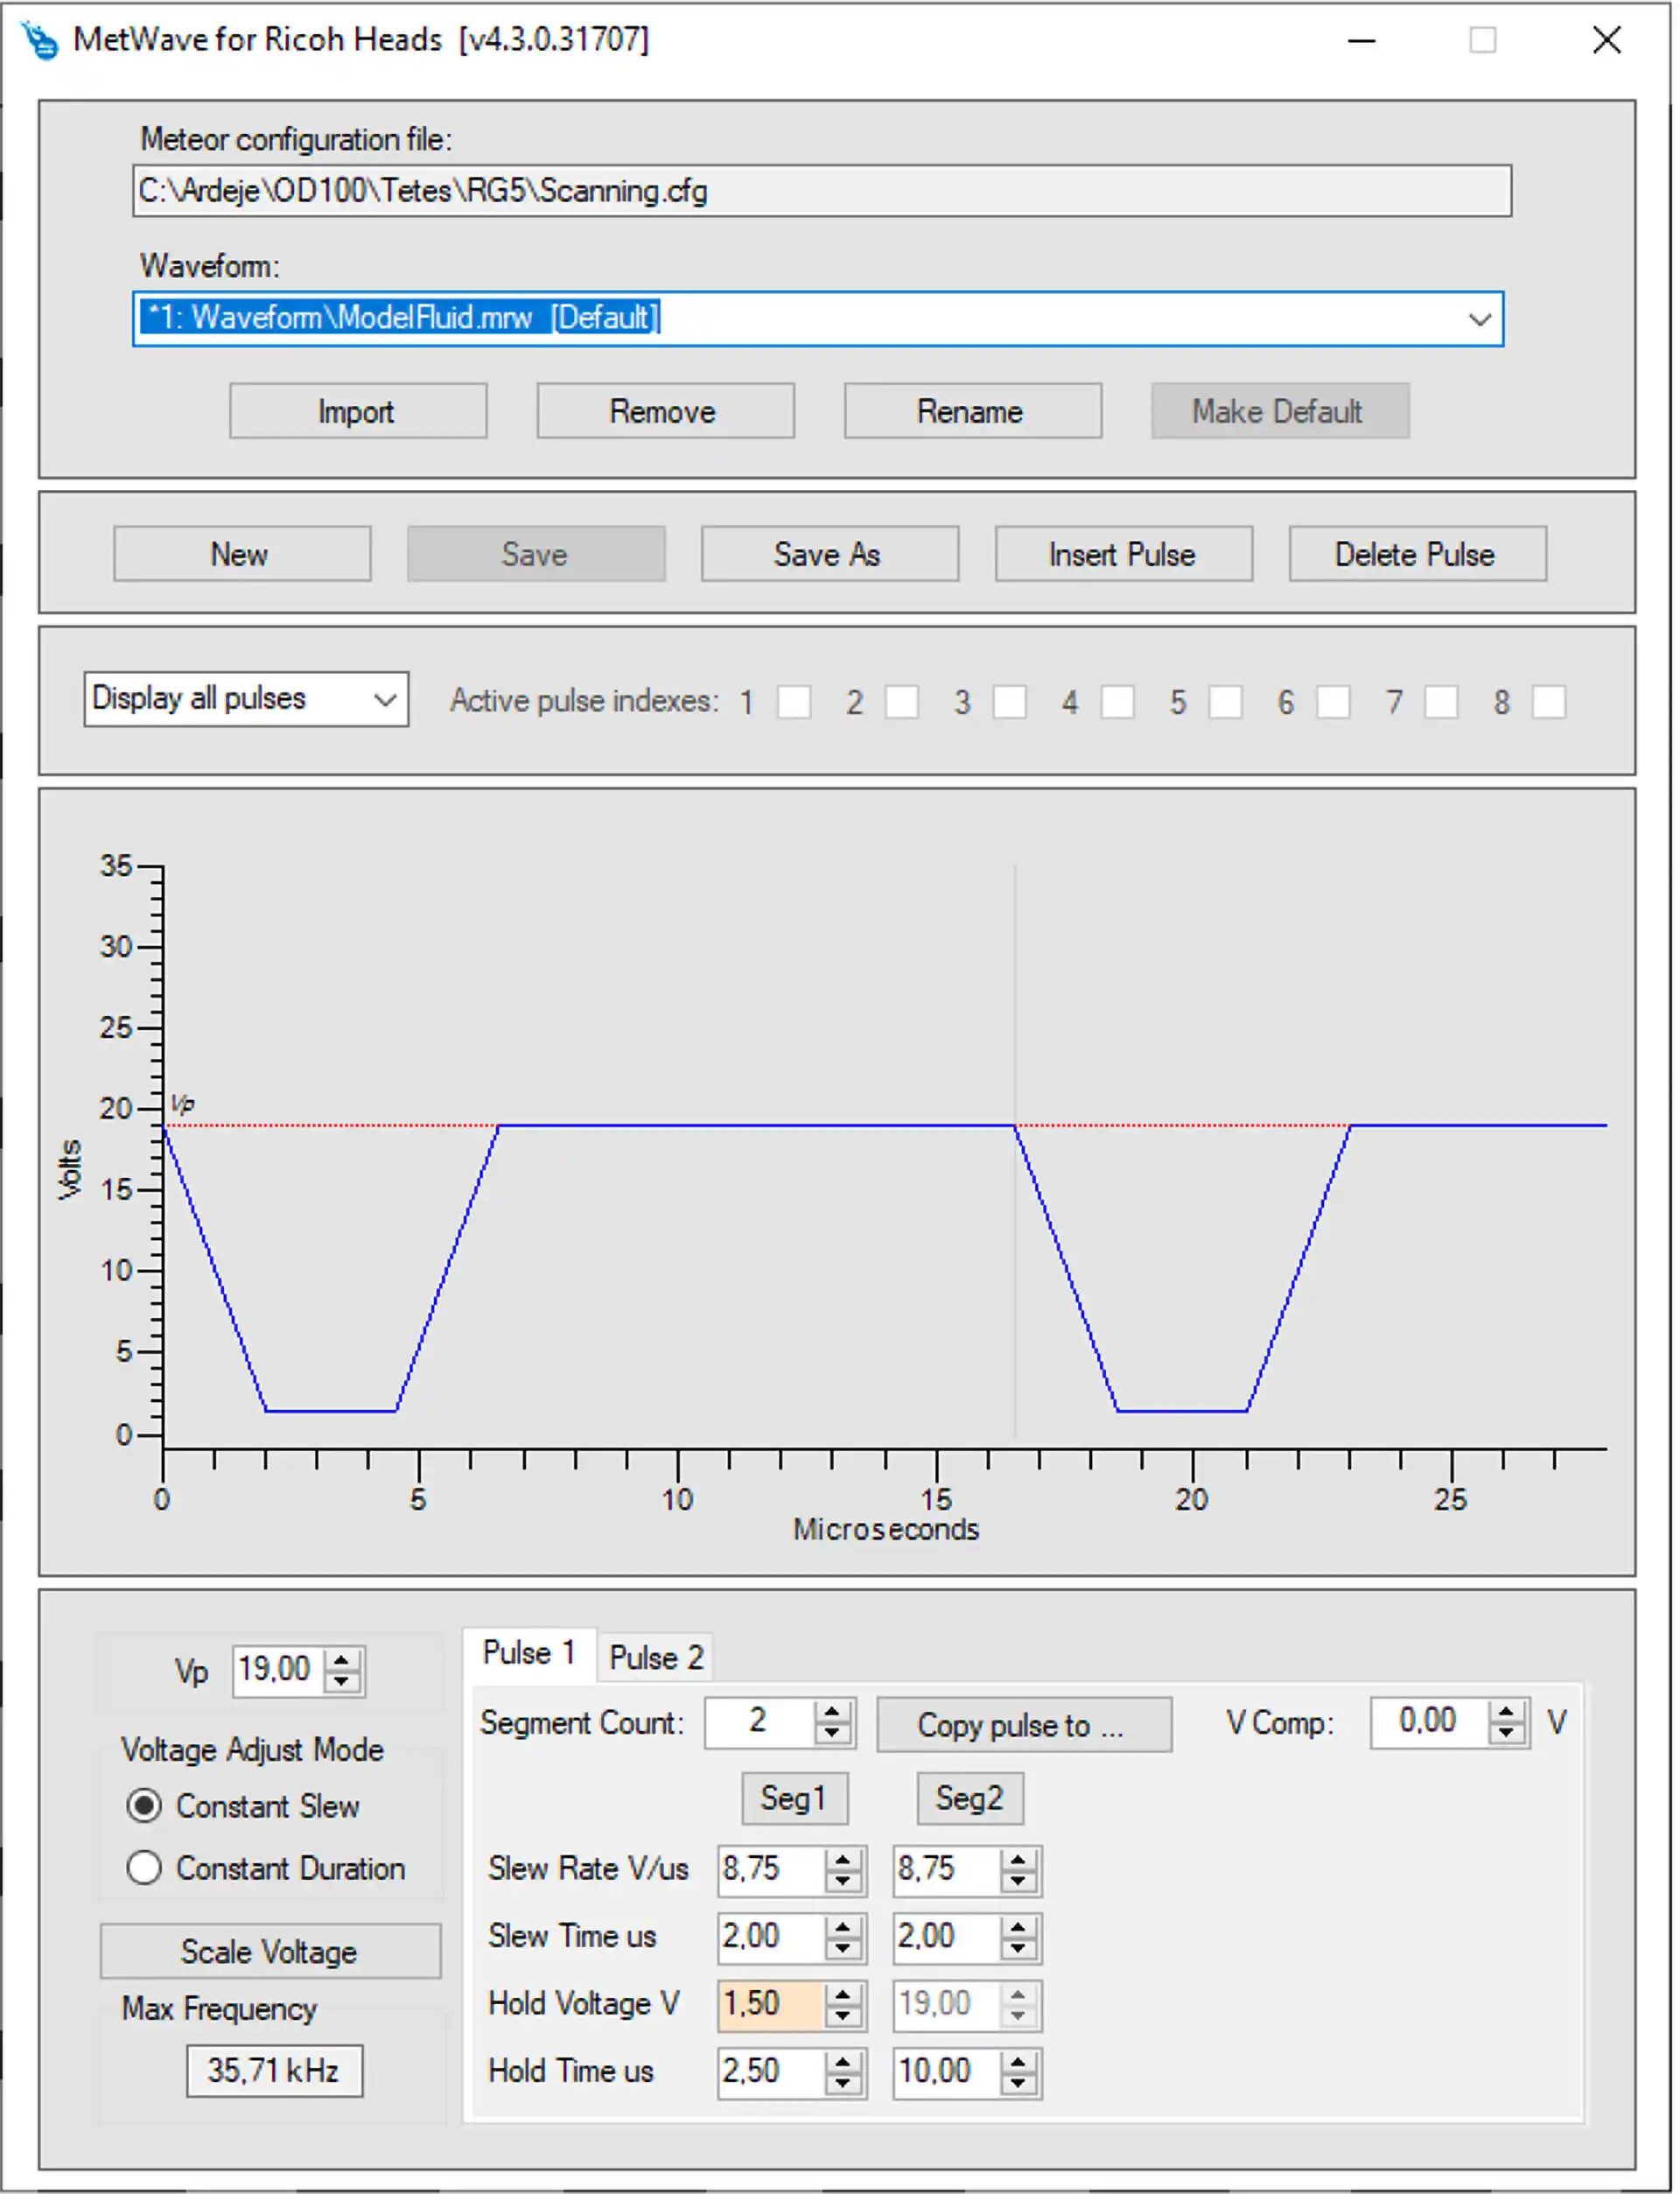Select Constant Duration voltage adjust mode

pos(145,1868)
